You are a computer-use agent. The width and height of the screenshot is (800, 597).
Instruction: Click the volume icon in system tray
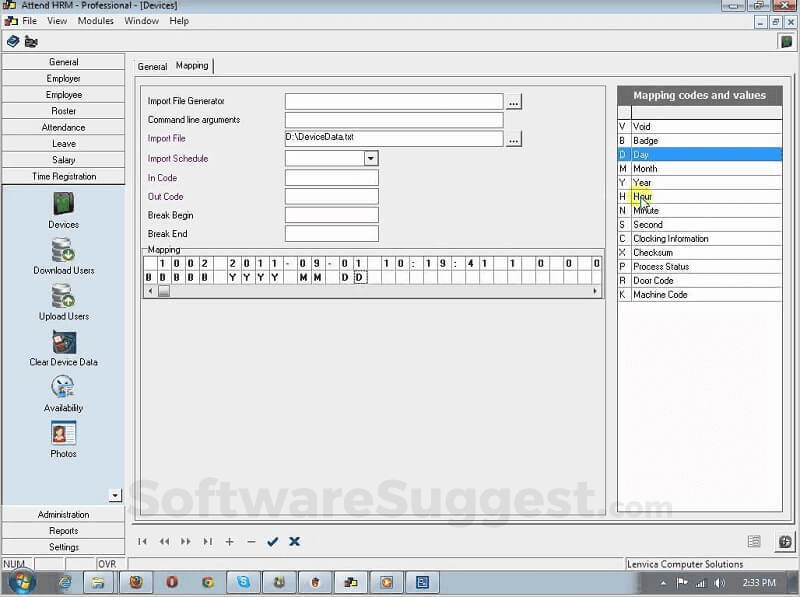[x=719, y=583]
